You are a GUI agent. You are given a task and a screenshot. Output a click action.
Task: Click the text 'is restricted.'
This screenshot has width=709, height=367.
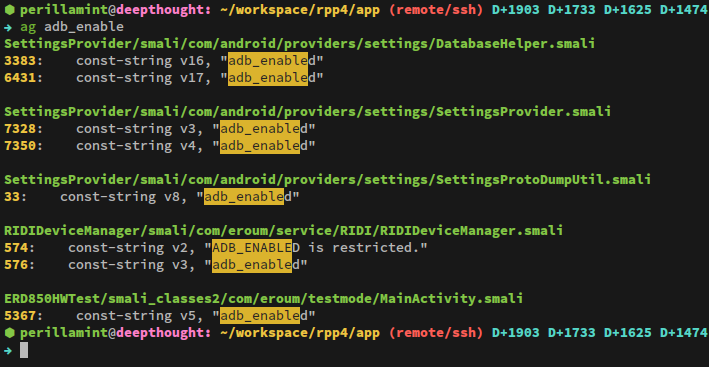[364, 248]
